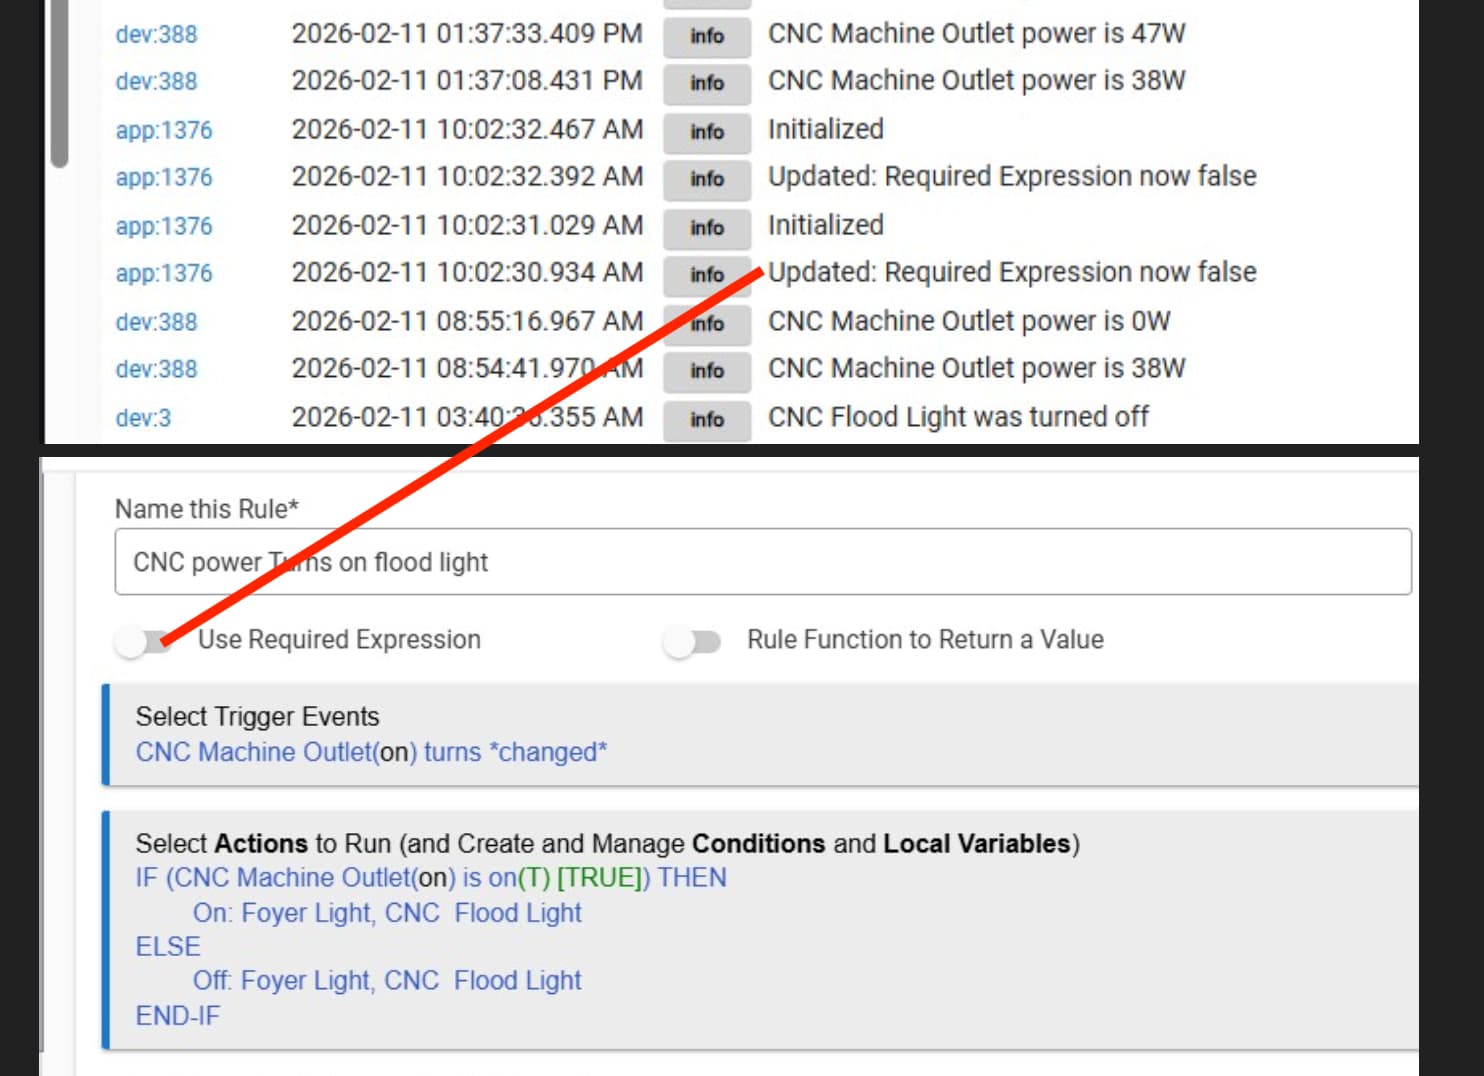The image size is (1484, 1076).
Task: Select the ELSE line in actions
Action: pyautogui.click(x=168, y=947)
